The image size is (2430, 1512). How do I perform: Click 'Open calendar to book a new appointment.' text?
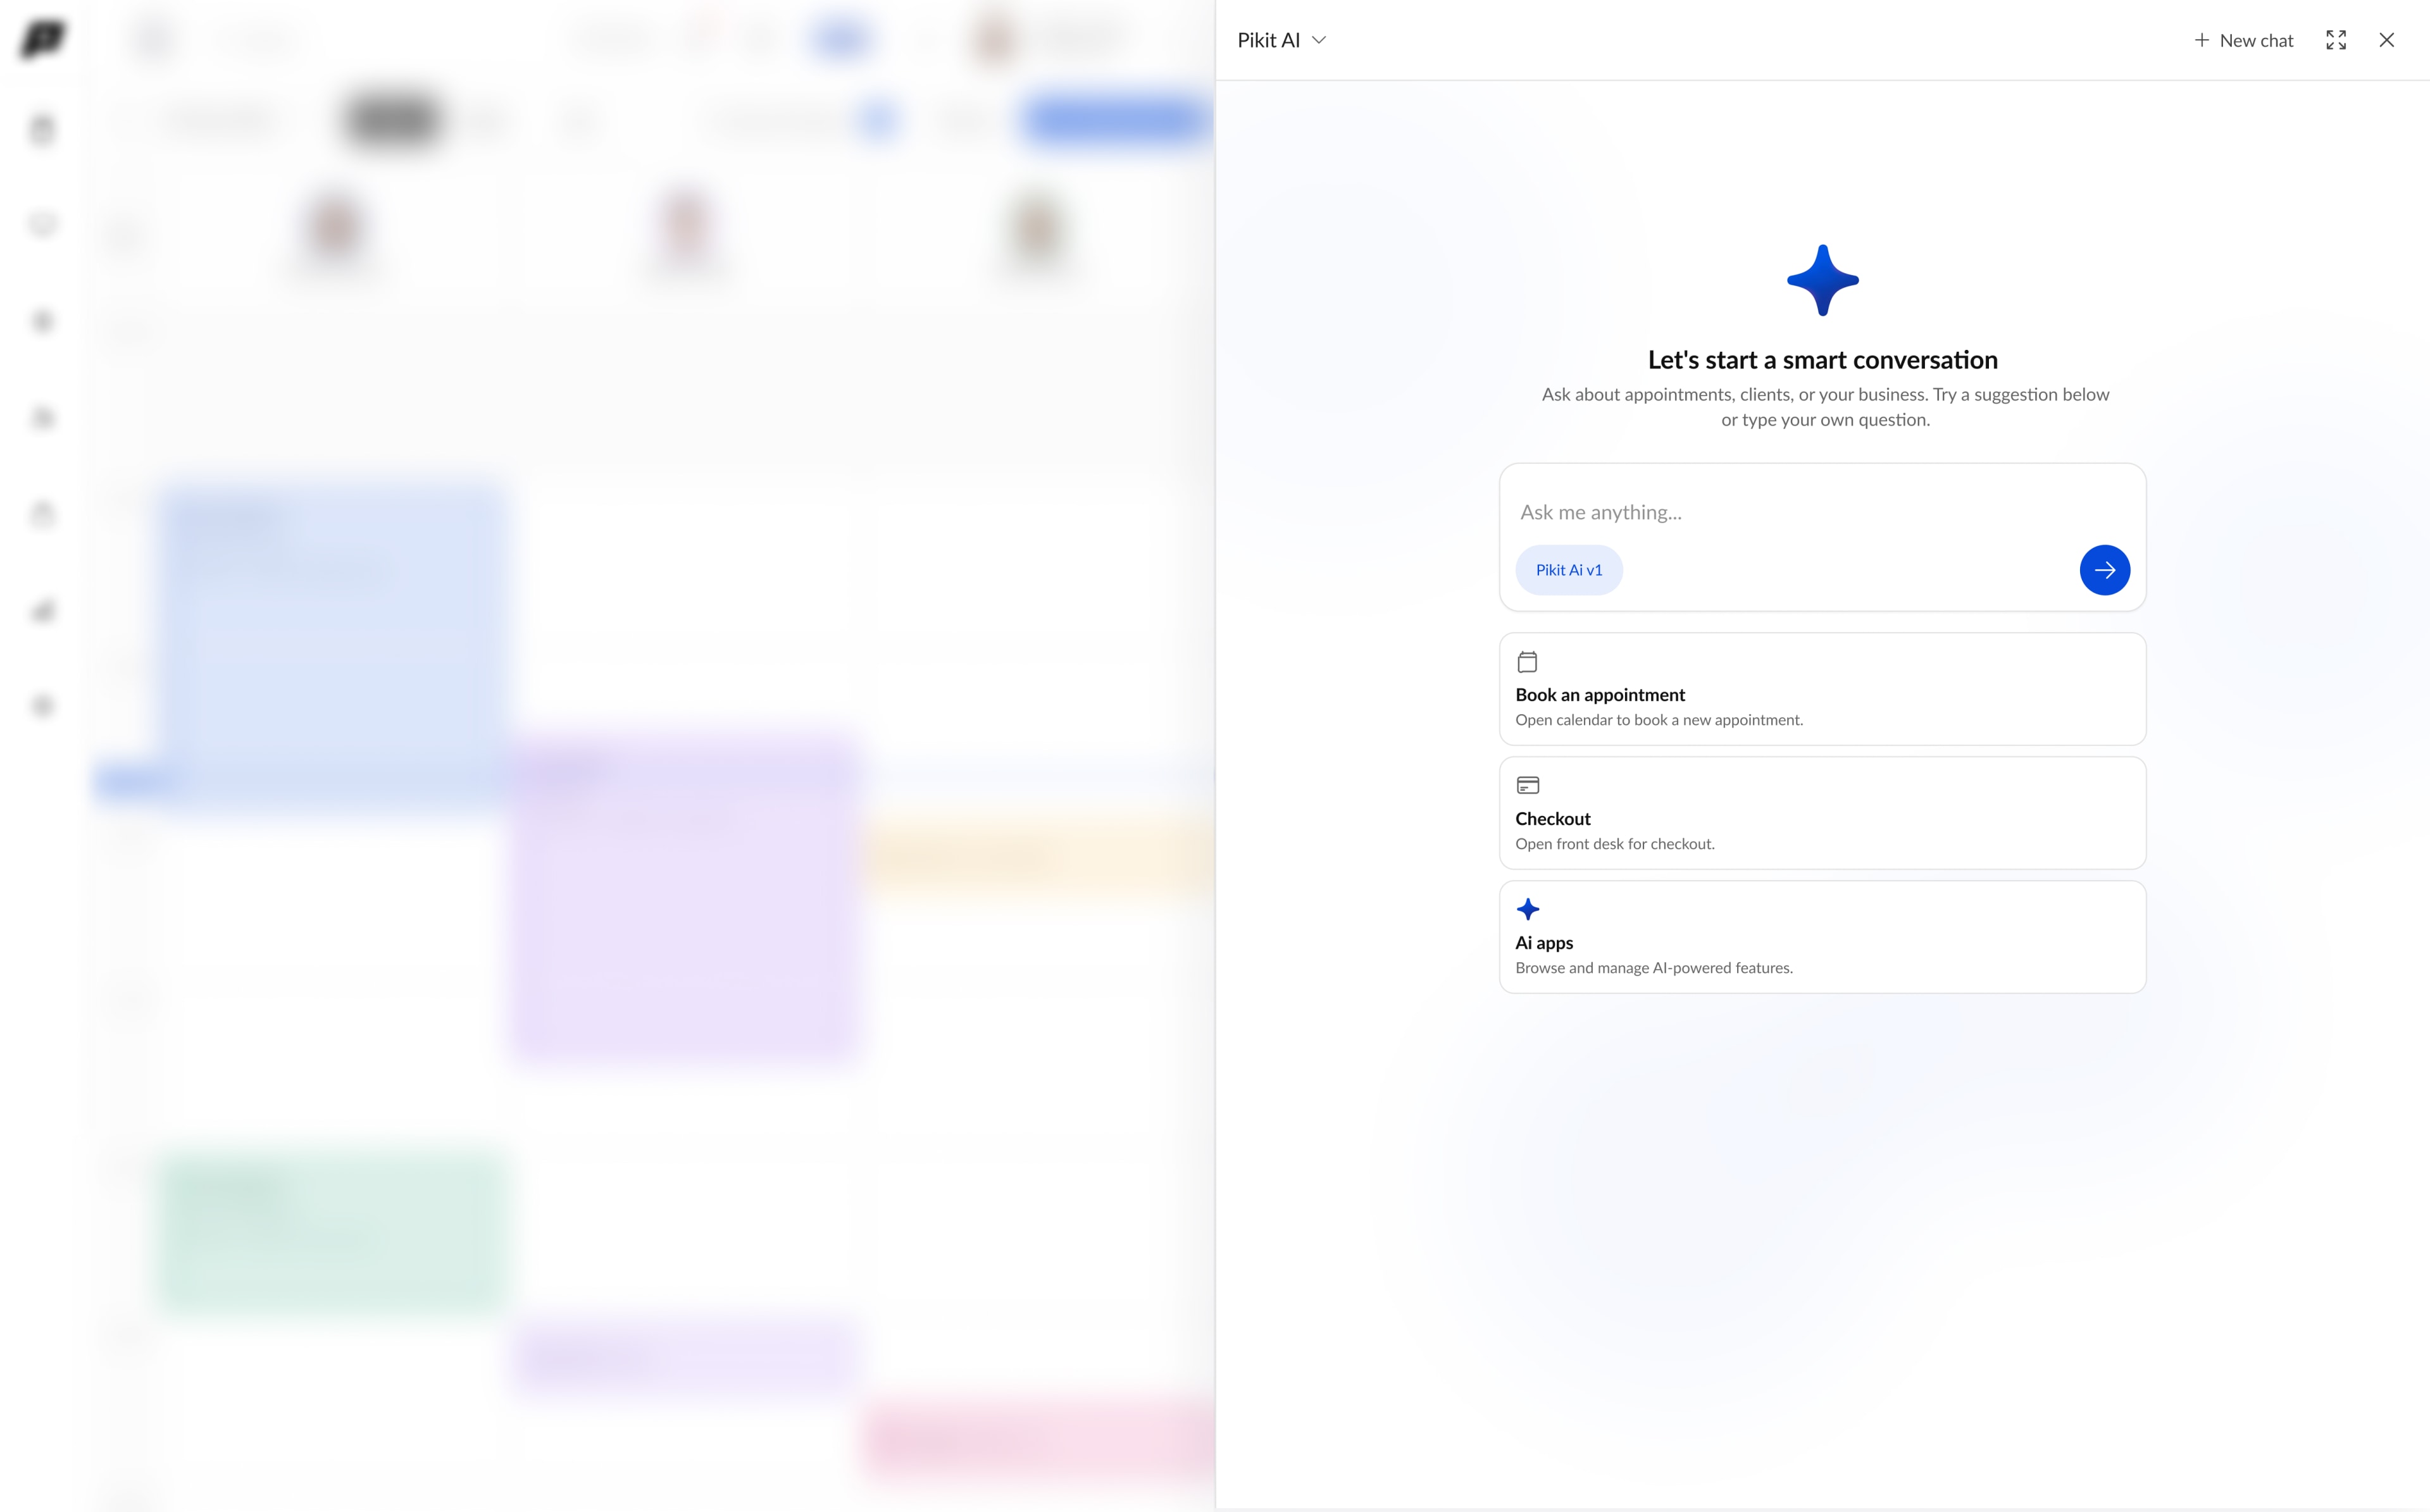[x=1659, y=720]
